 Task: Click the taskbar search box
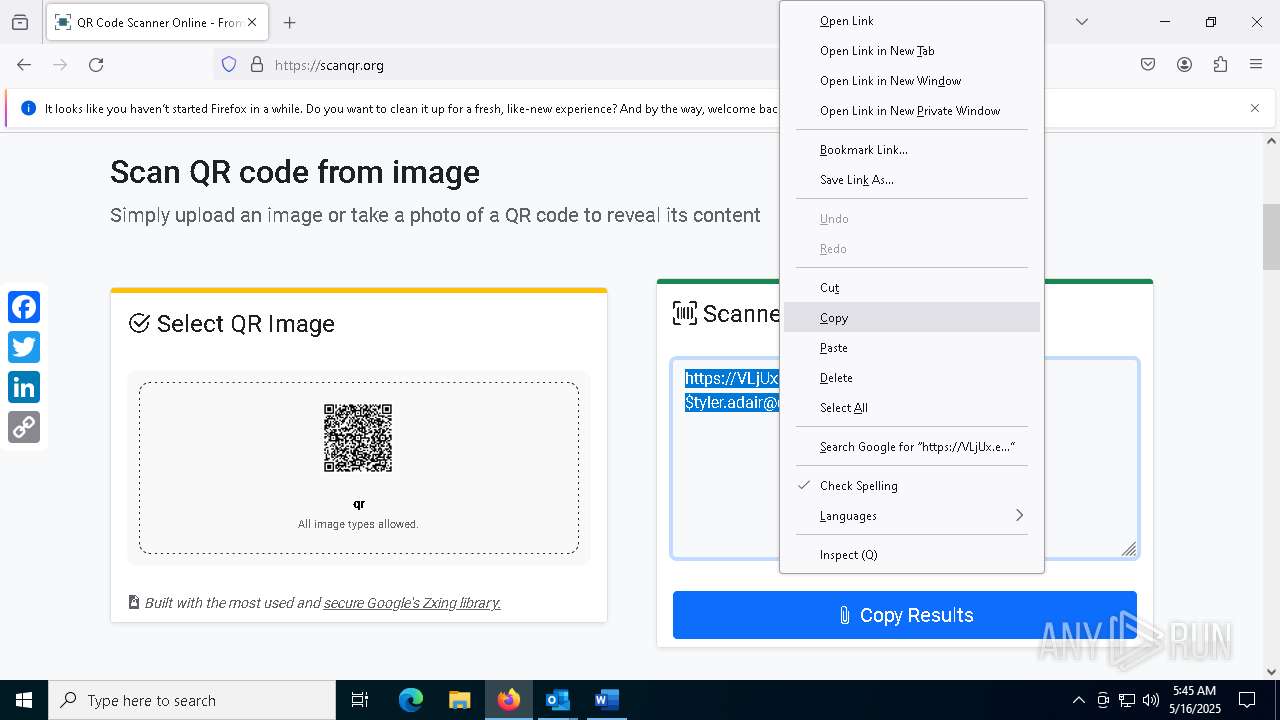[192, 700]
